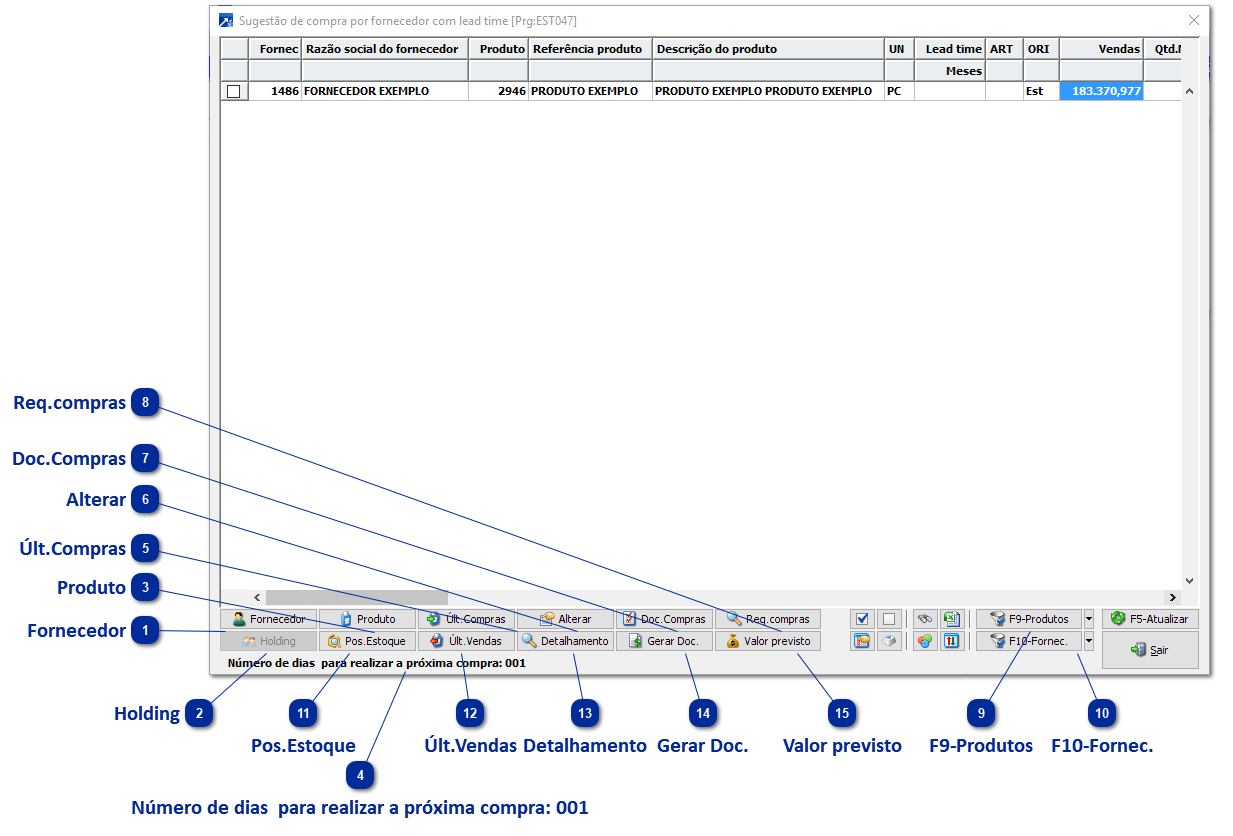This screenshot has height=836, width=1233.
Task: Exit using the Sair button
Action: coord(1150,650)
